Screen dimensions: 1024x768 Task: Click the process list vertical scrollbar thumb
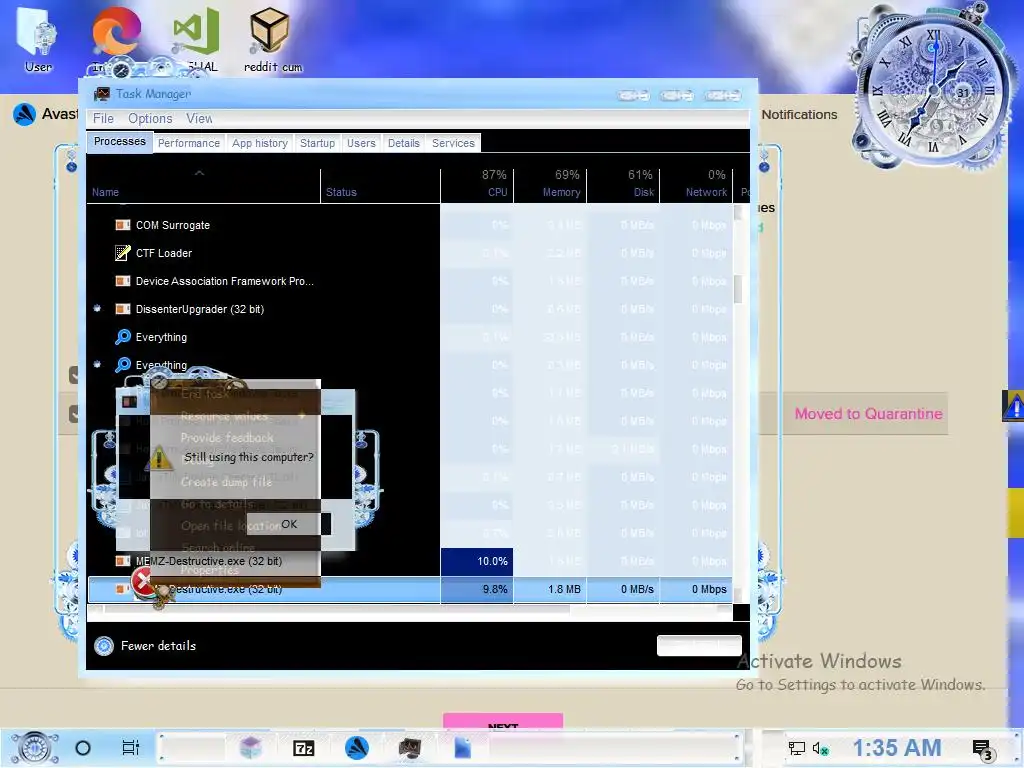(738, 289)
